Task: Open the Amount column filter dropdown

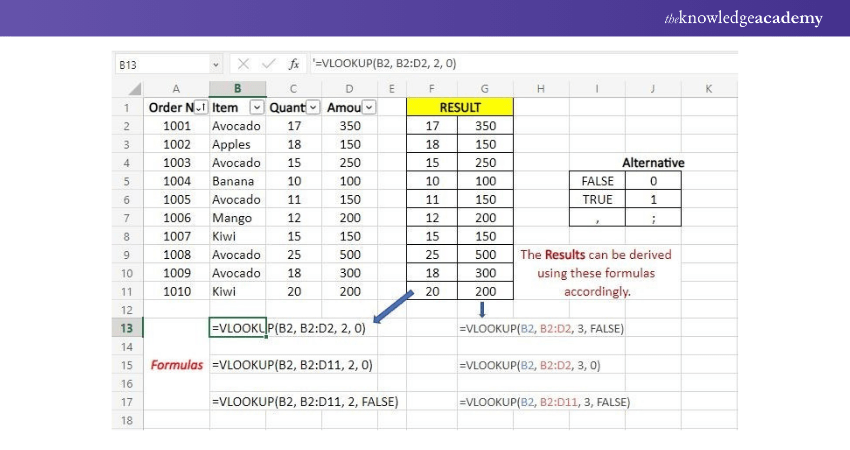Action: [x=369, y=107]
